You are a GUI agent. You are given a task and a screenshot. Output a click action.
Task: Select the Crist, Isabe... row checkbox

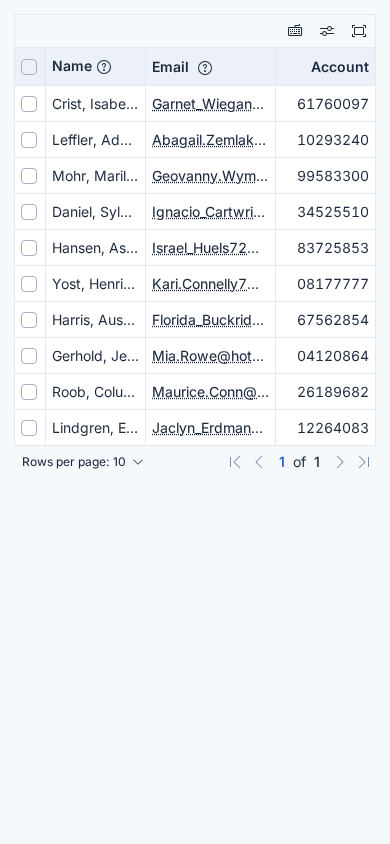tap(29, 104)
